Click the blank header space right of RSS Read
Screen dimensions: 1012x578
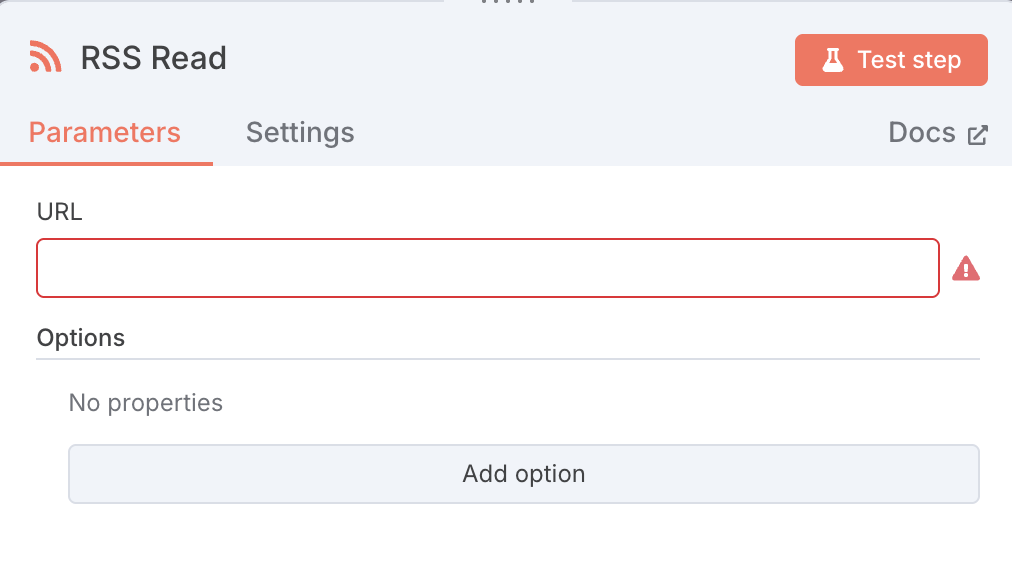point(500,58)
